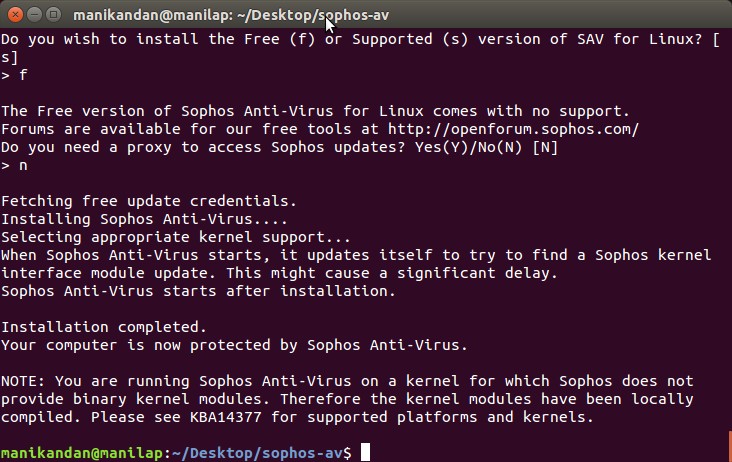Click the cursor block at the shell prompt
This screenshot has height=462, width=732.
coord(365,452)
